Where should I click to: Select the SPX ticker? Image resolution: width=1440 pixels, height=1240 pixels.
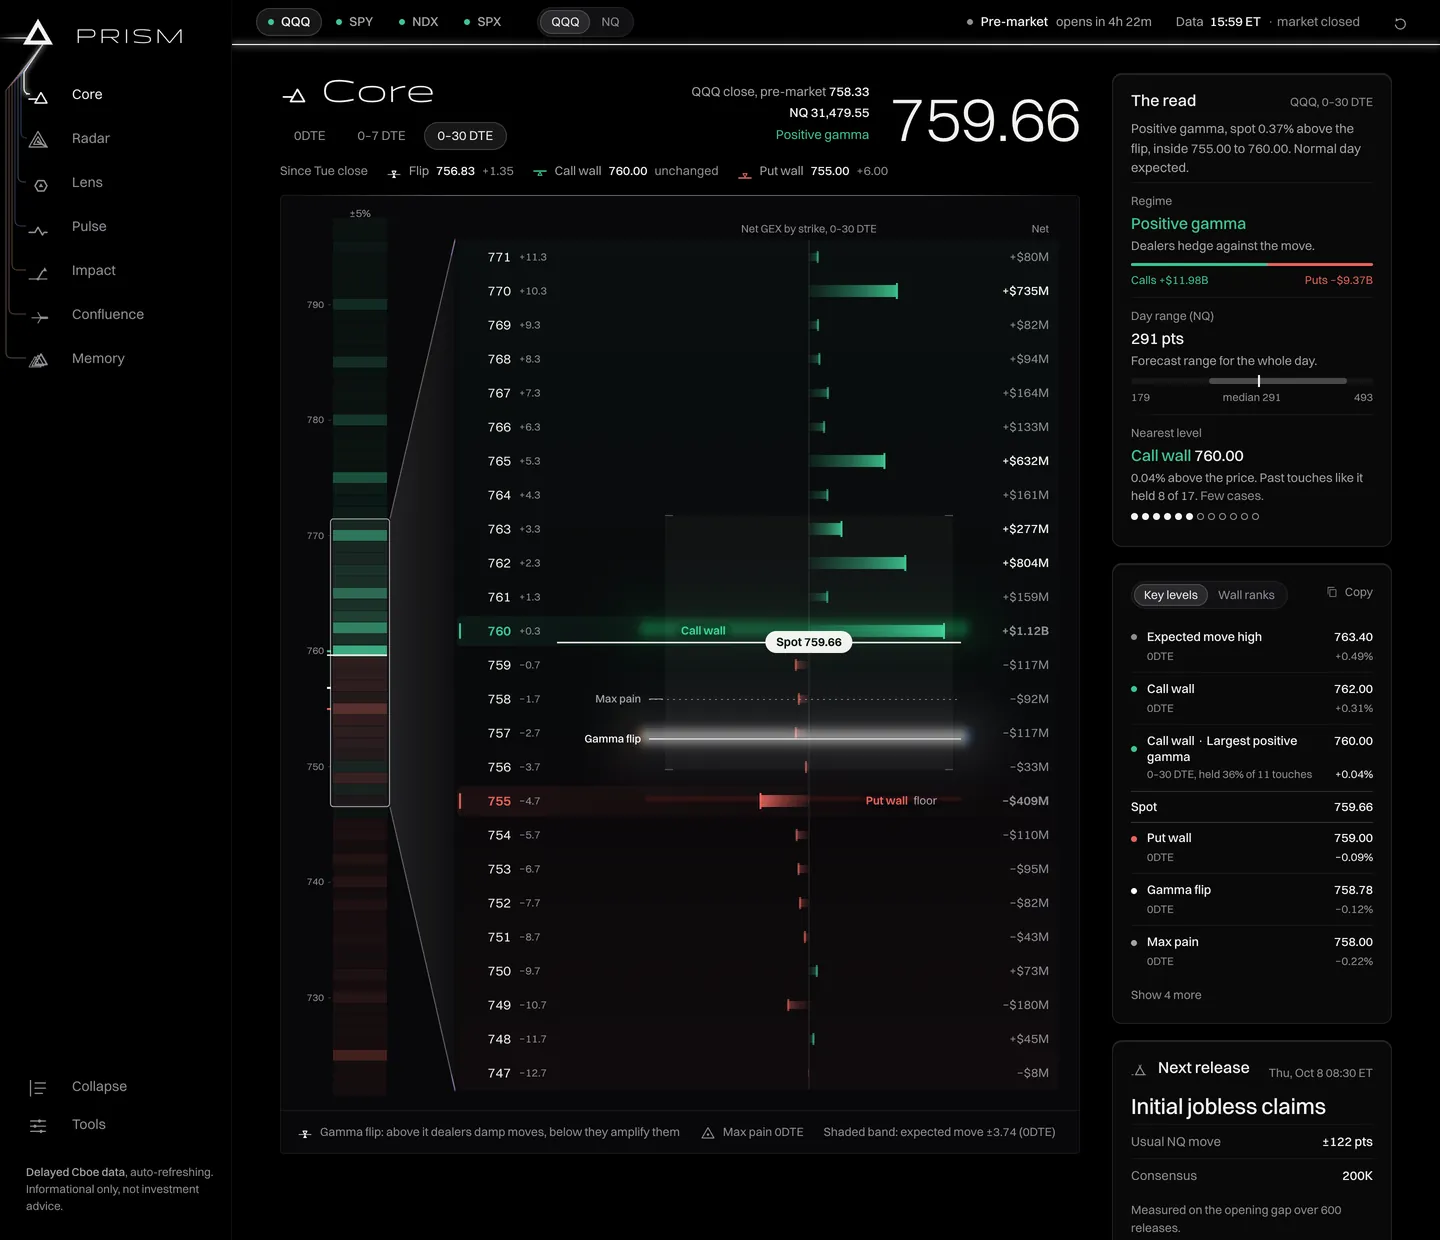click(x=482, y=22)
